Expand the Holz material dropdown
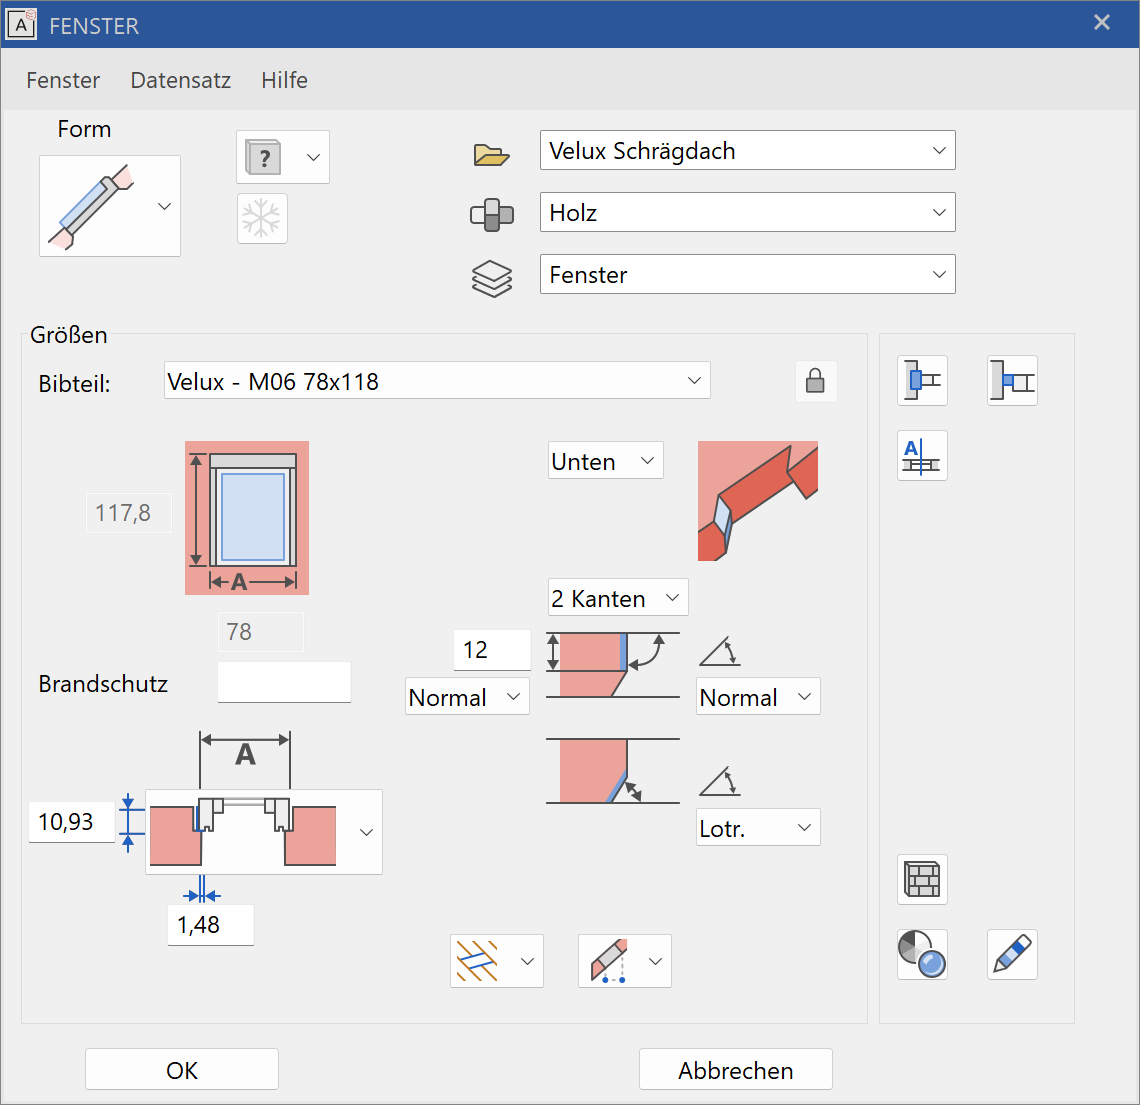The width and height of the screenshot is (1140, 1105). coord(747,212)
